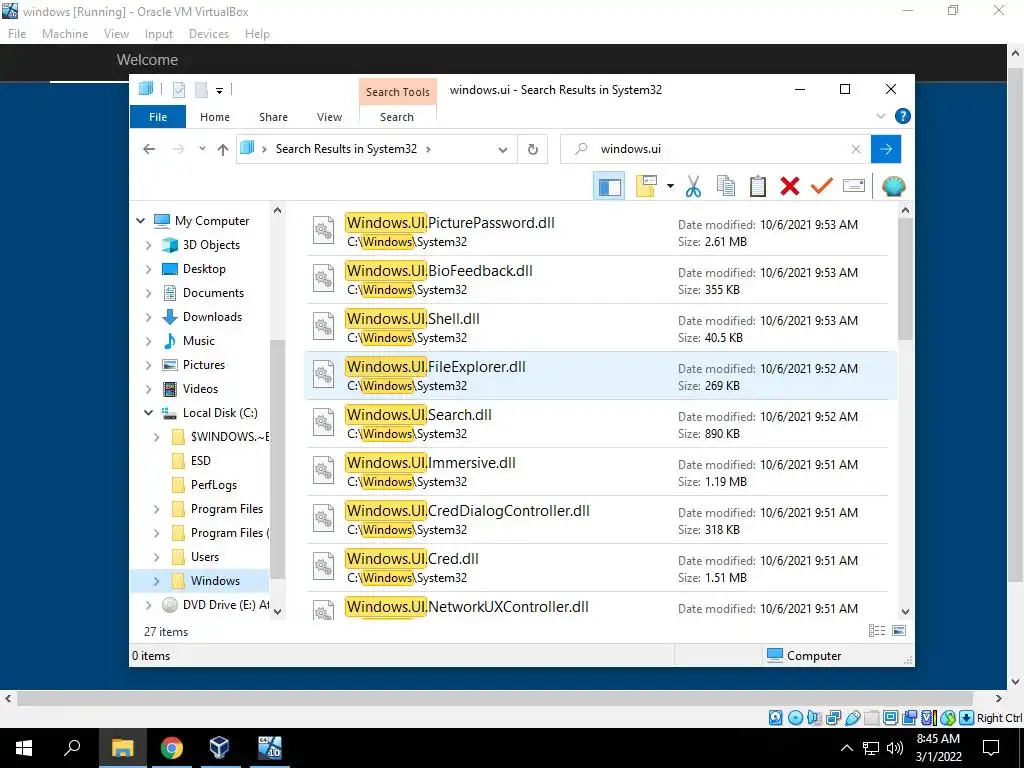This screenshot has height=768, width=1024.
Task: Select DVD Drive (E:) in the tree
Action: pyautogui.click(x=226, y=605)
